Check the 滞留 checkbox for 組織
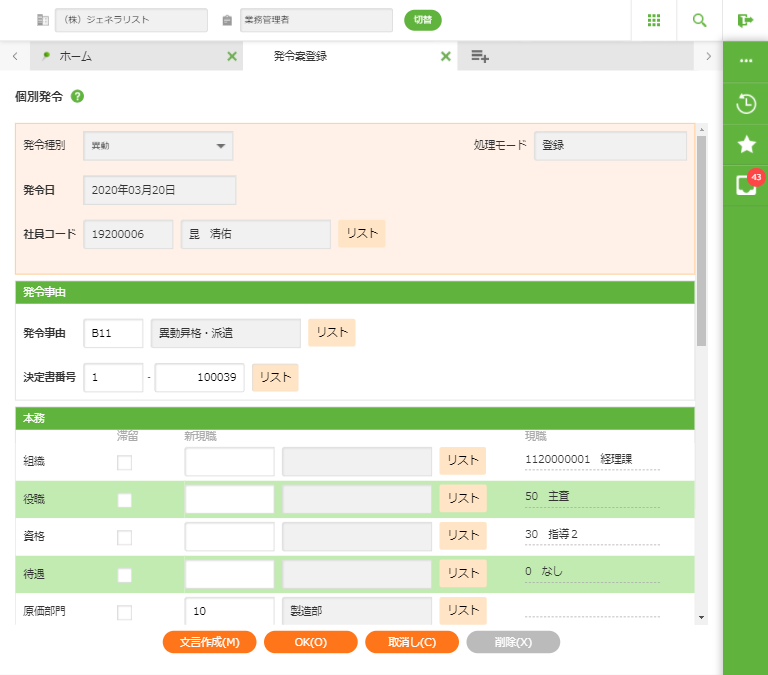 (x=125, y=462)
